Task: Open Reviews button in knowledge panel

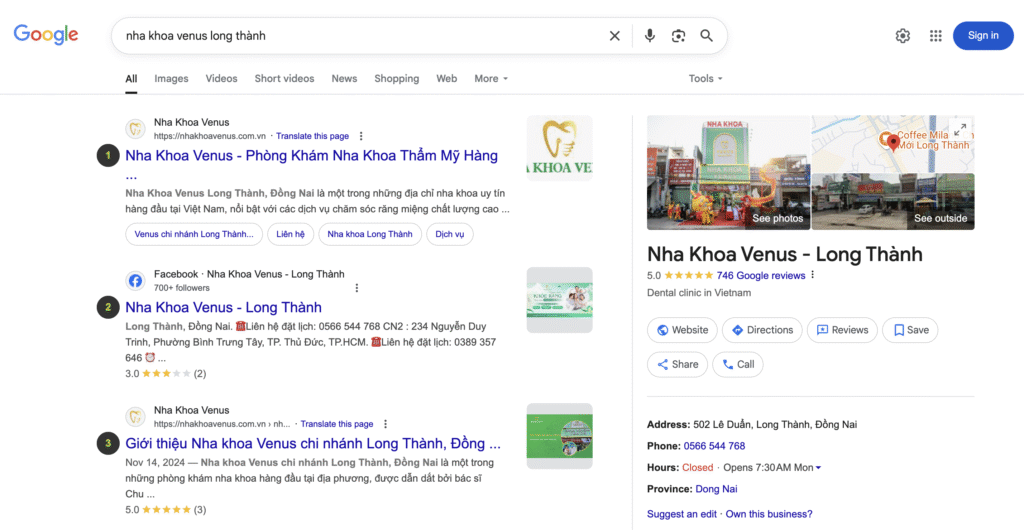Action: tap(842, 330)
